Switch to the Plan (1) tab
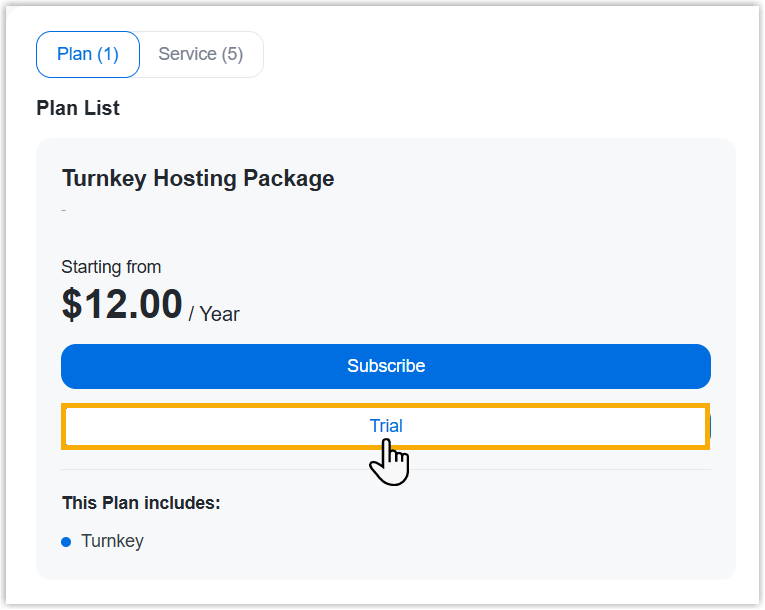 88,54
